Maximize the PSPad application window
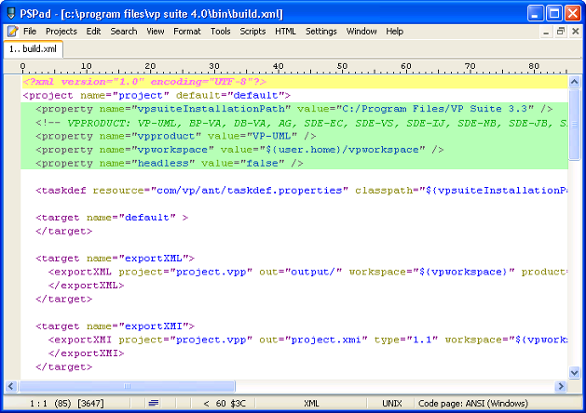The height and width of the screenshot is (413, 586). 554,14
